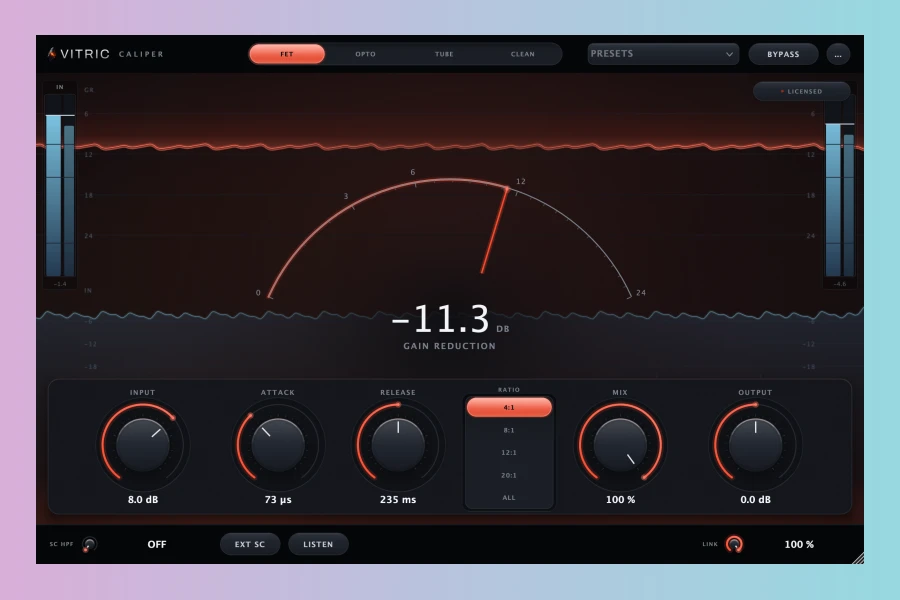Click the INPUT knob

click(x=142, y=444)
